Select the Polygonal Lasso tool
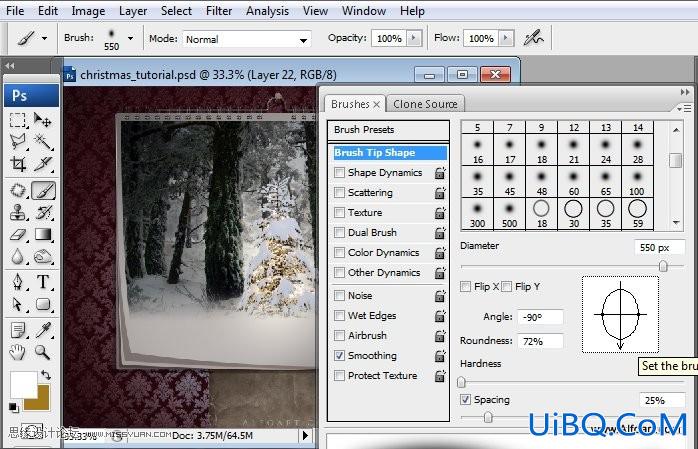Viewport: 698px width, 449px height. point(18,142)
